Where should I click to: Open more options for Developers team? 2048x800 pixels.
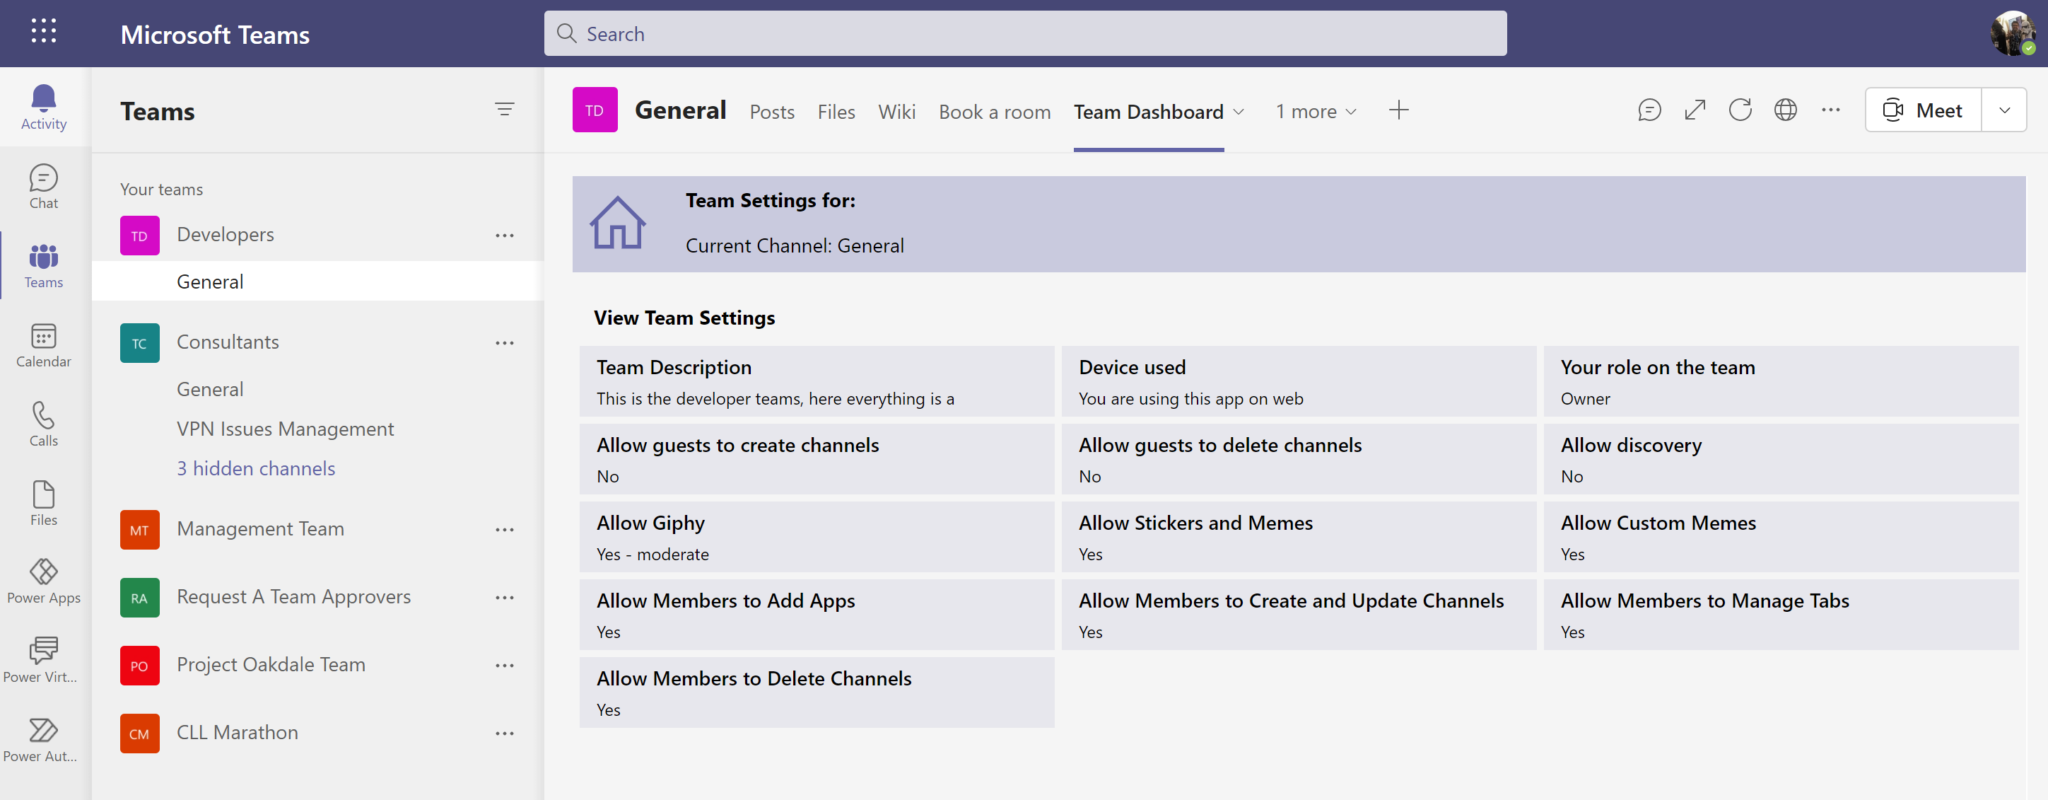[505, 235]
